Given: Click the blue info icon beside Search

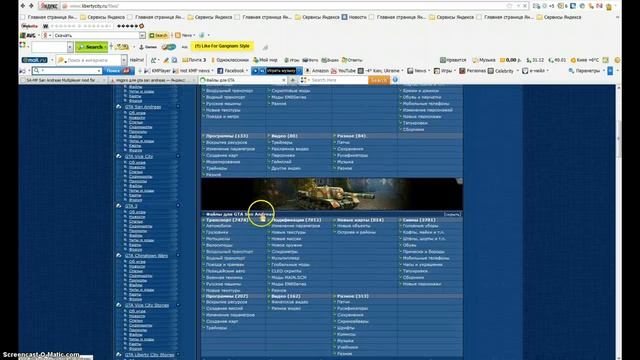Looking at the screenshot, I should [395, 80].
